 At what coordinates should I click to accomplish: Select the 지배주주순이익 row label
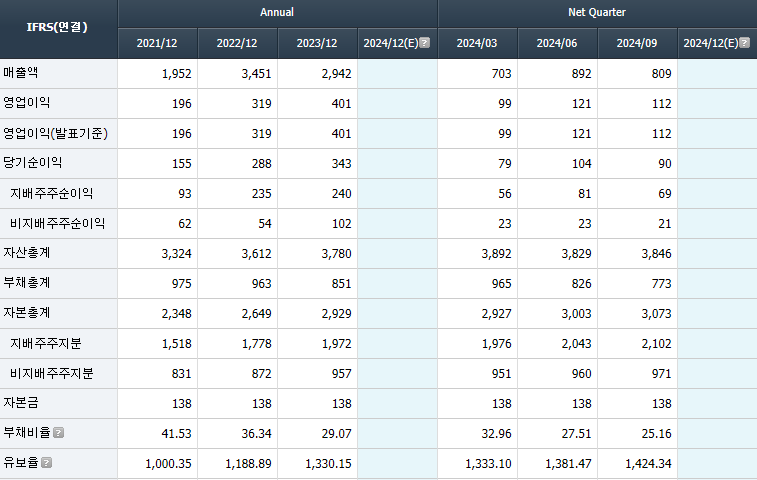coord(52,193)
